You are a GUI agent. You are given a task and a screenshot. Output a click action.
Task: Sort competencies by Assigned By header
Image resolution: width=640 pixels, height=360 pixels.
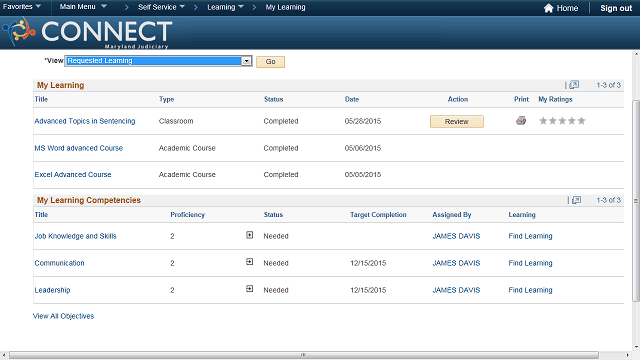[452, 215]
